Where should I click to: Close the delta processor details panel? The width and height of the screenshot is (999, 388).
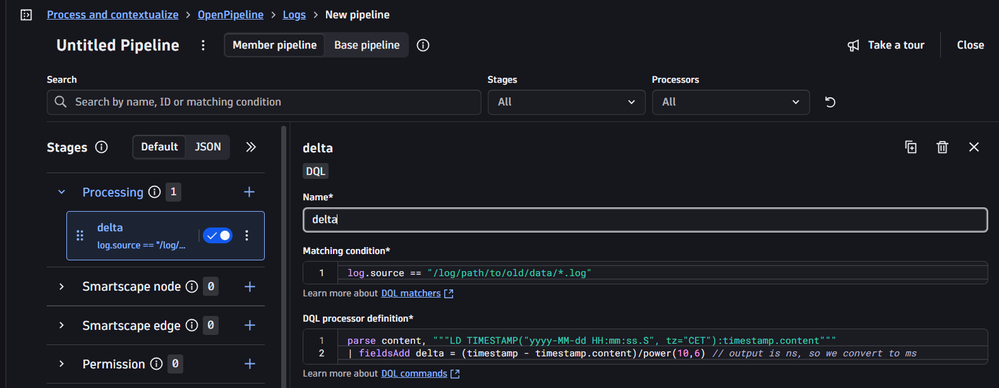click(x=974, y=147)
